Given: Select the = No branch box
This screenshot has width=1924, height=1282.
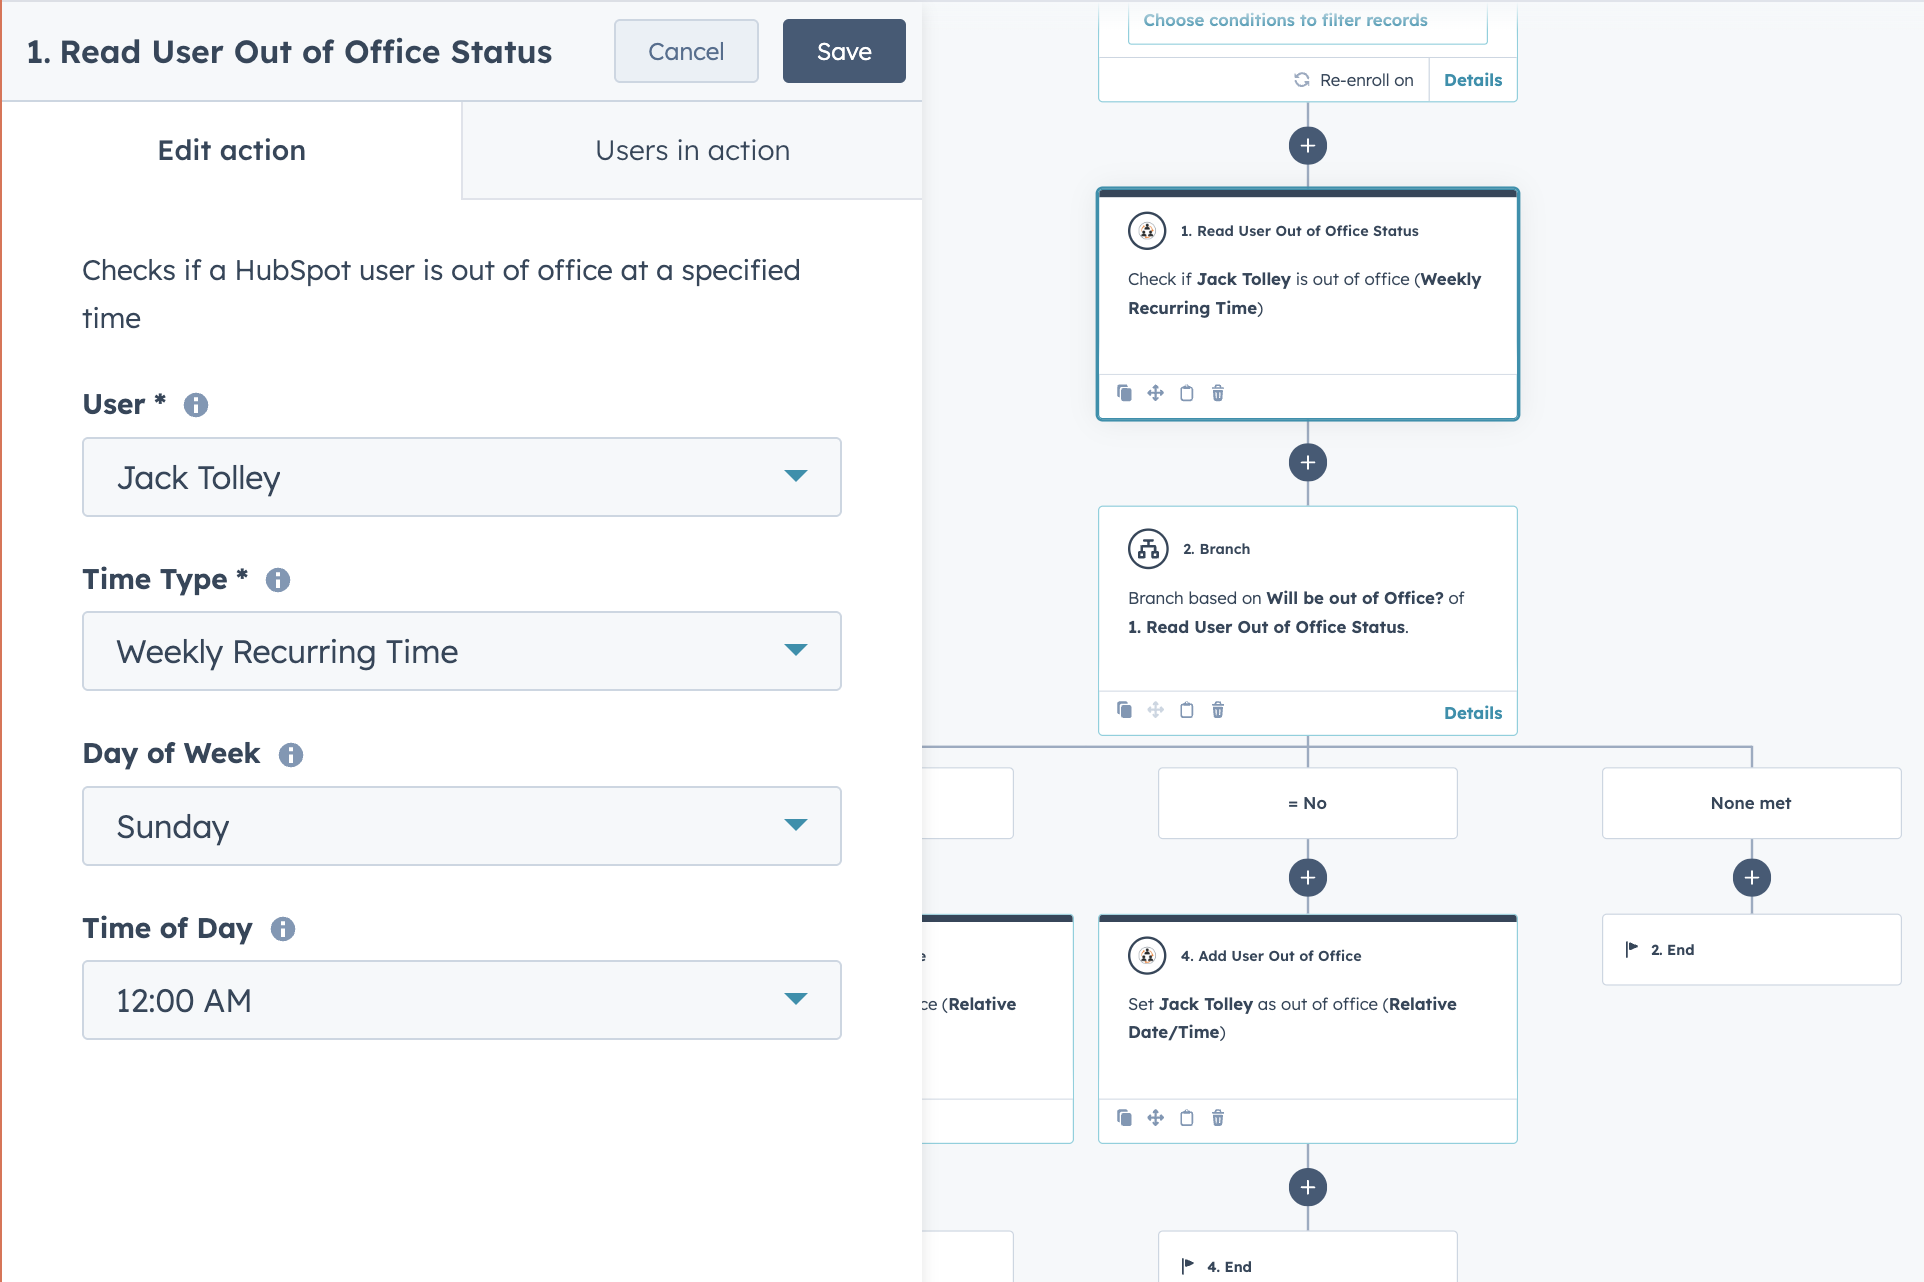Looking at the screenshot, I should (x=1307, y=803).
